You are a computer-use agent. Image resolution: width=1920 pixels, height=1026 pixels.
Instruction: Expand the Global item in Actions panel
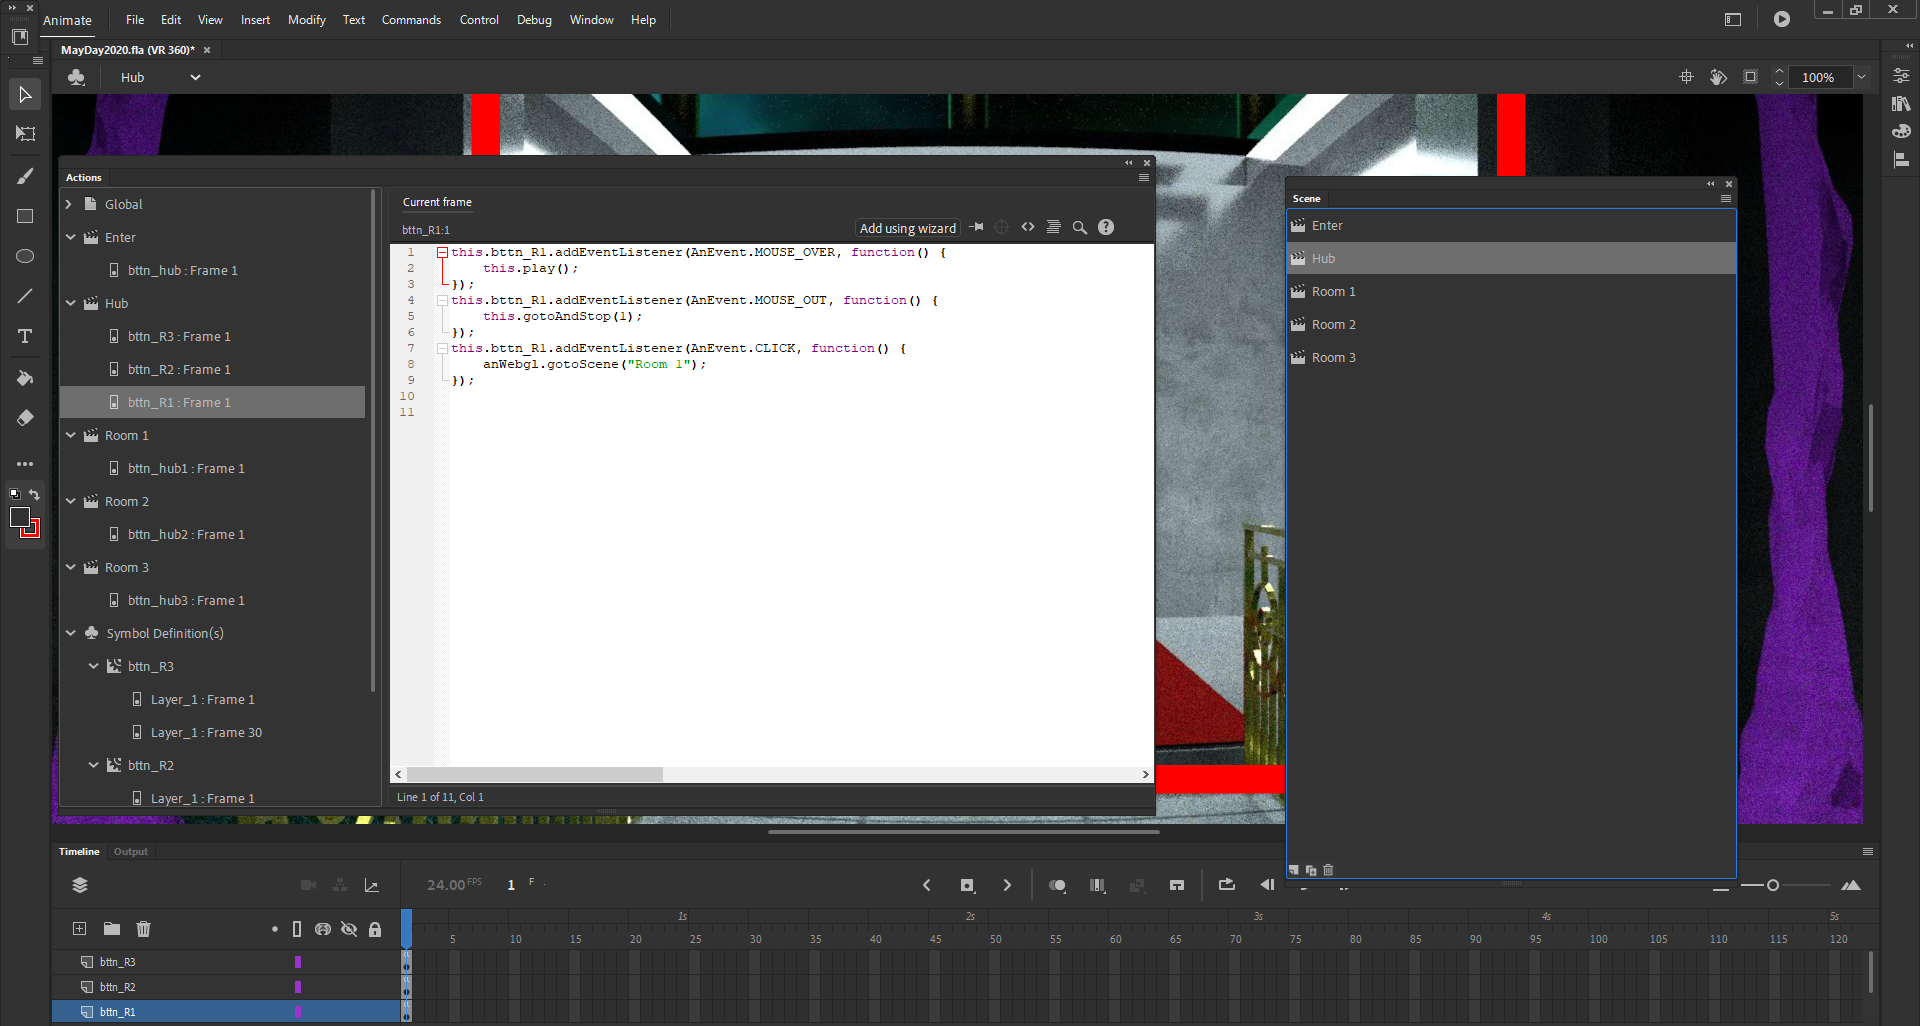(68, 204)
